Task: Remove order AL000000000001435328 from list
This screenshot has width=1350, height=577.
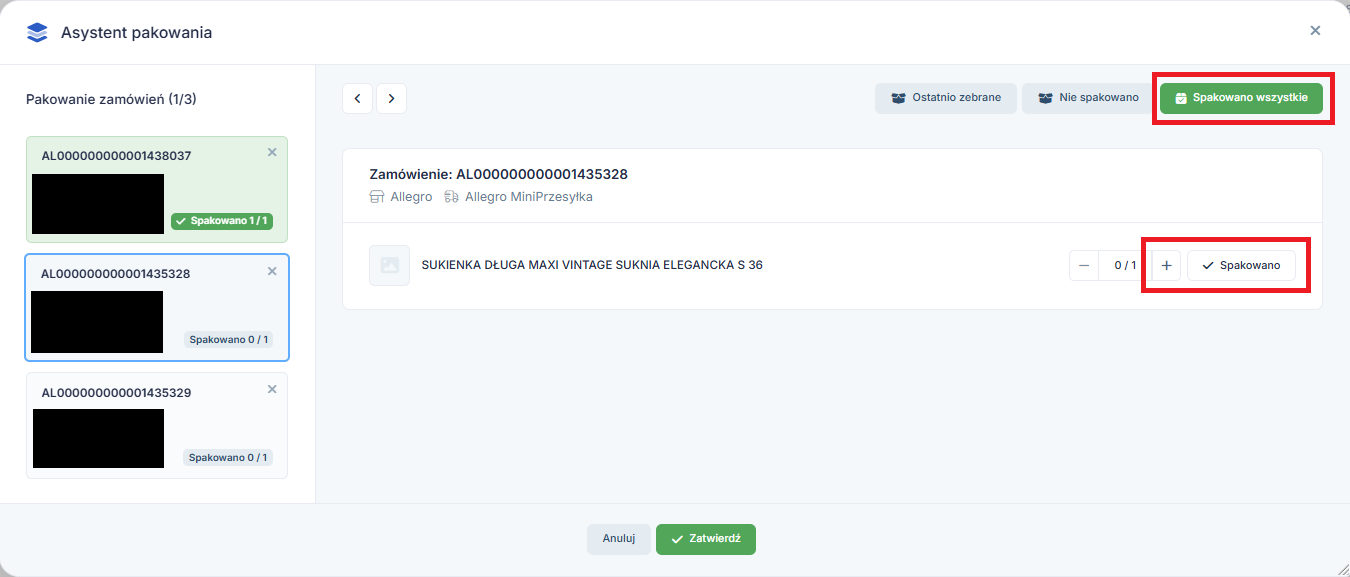Action: tap(272, 271)
